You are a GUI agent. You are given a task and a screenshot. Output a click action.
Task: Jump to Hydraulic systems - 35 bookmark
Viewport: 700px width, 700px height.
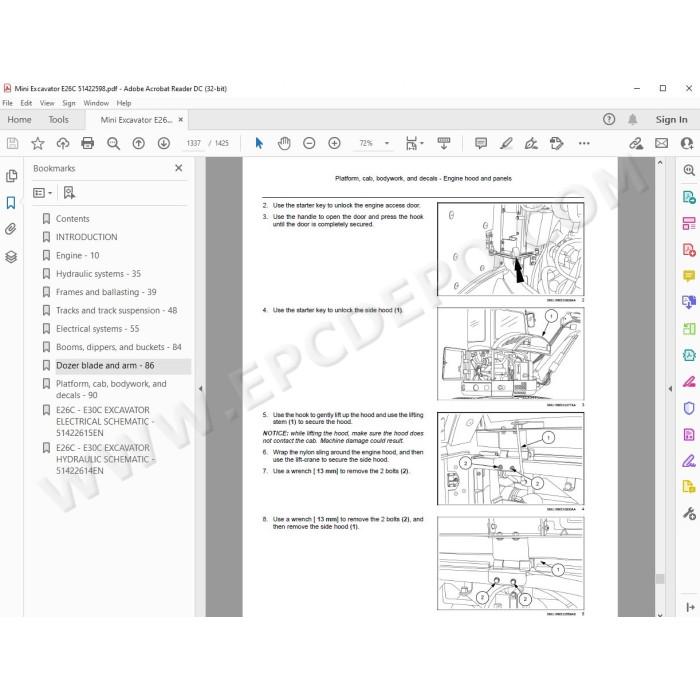[98, 274]
